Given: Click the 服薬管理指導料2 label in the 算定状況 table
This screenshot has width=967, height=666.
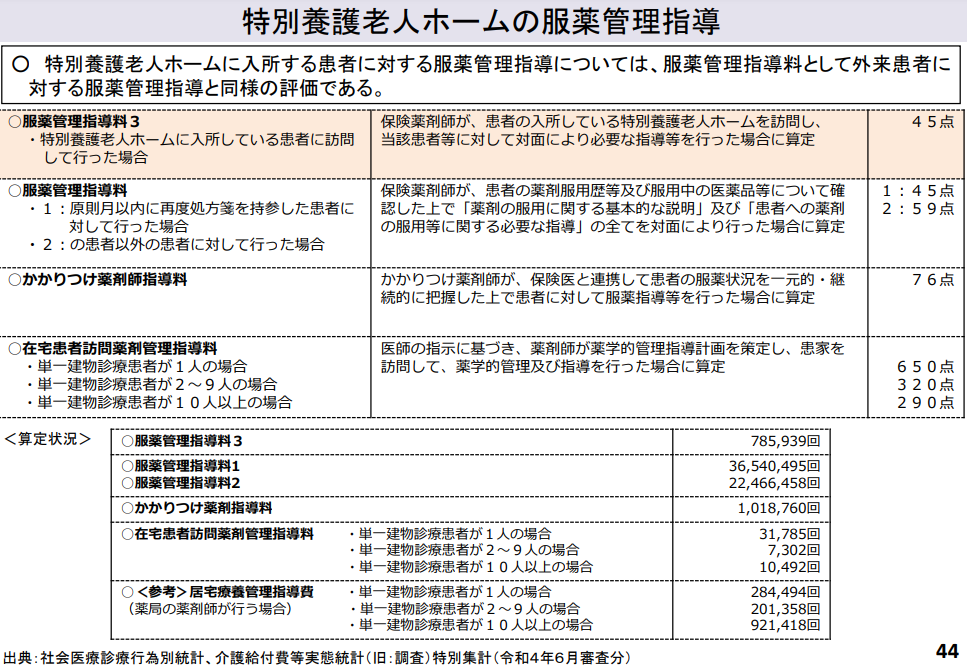Looking at the screenshot, I should pos(180,483).
